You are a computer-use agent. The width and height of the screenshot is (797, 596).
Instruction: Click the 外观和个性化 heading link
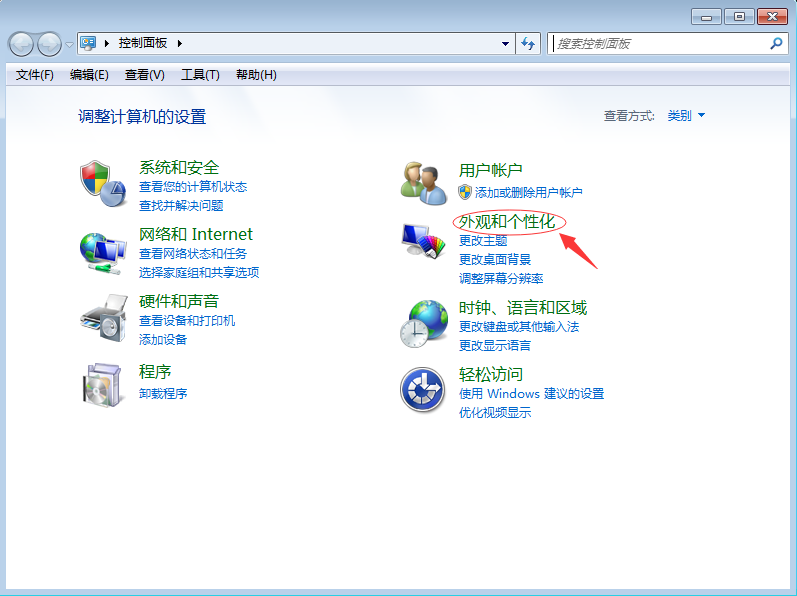pyautogui.click(x=507, y=222)
